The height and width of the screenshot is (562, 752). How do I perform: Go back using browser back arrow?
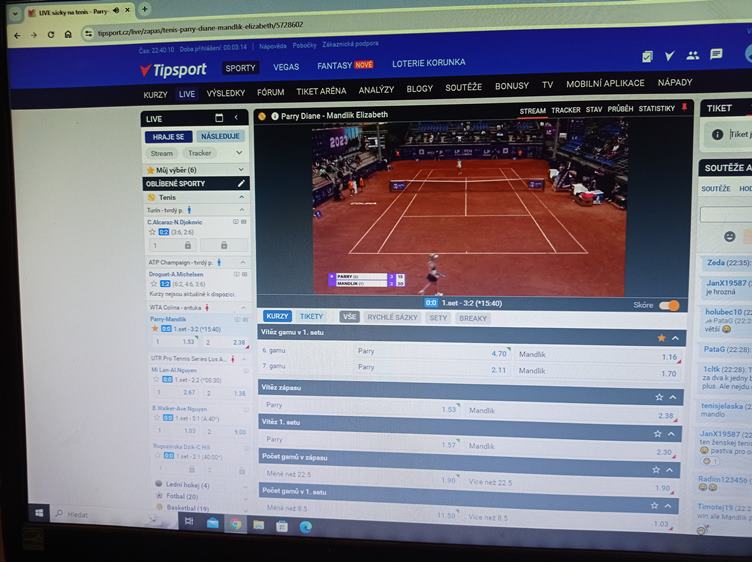pyautogui.click(x=18, y=35)
